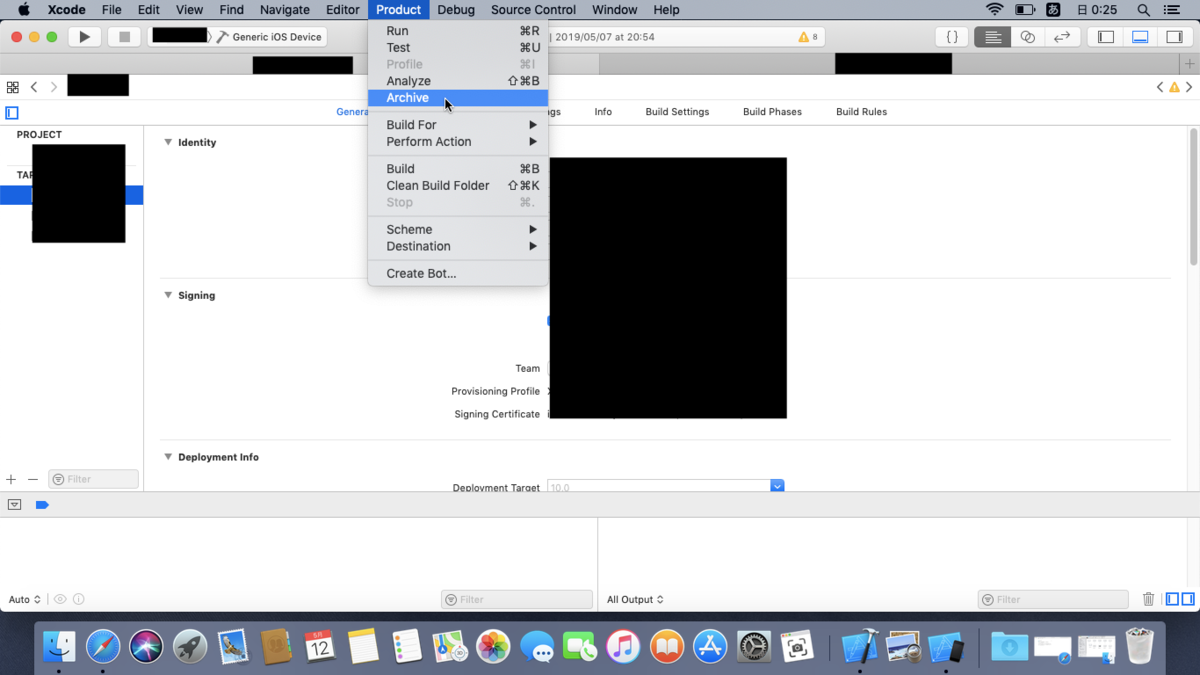Choose Run in the Product menu
Viewport: 1200px width, 675px height.
click(458, 31)
